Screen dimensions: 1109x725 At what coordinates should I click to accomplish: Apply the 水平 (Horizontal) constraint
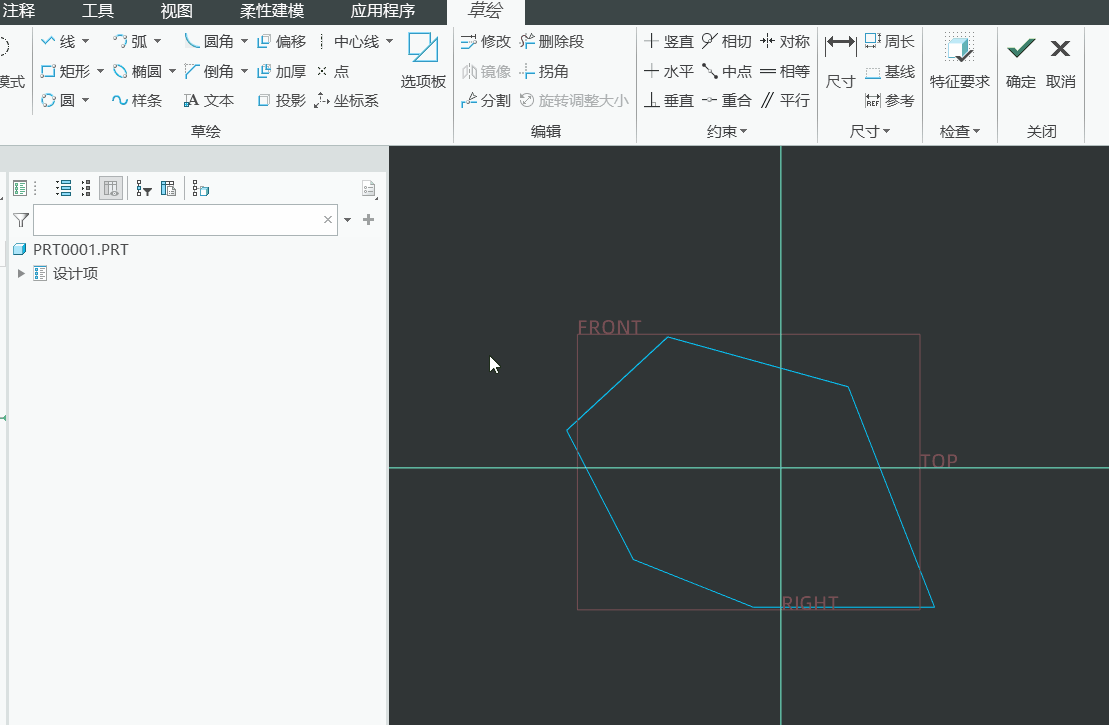668,71
